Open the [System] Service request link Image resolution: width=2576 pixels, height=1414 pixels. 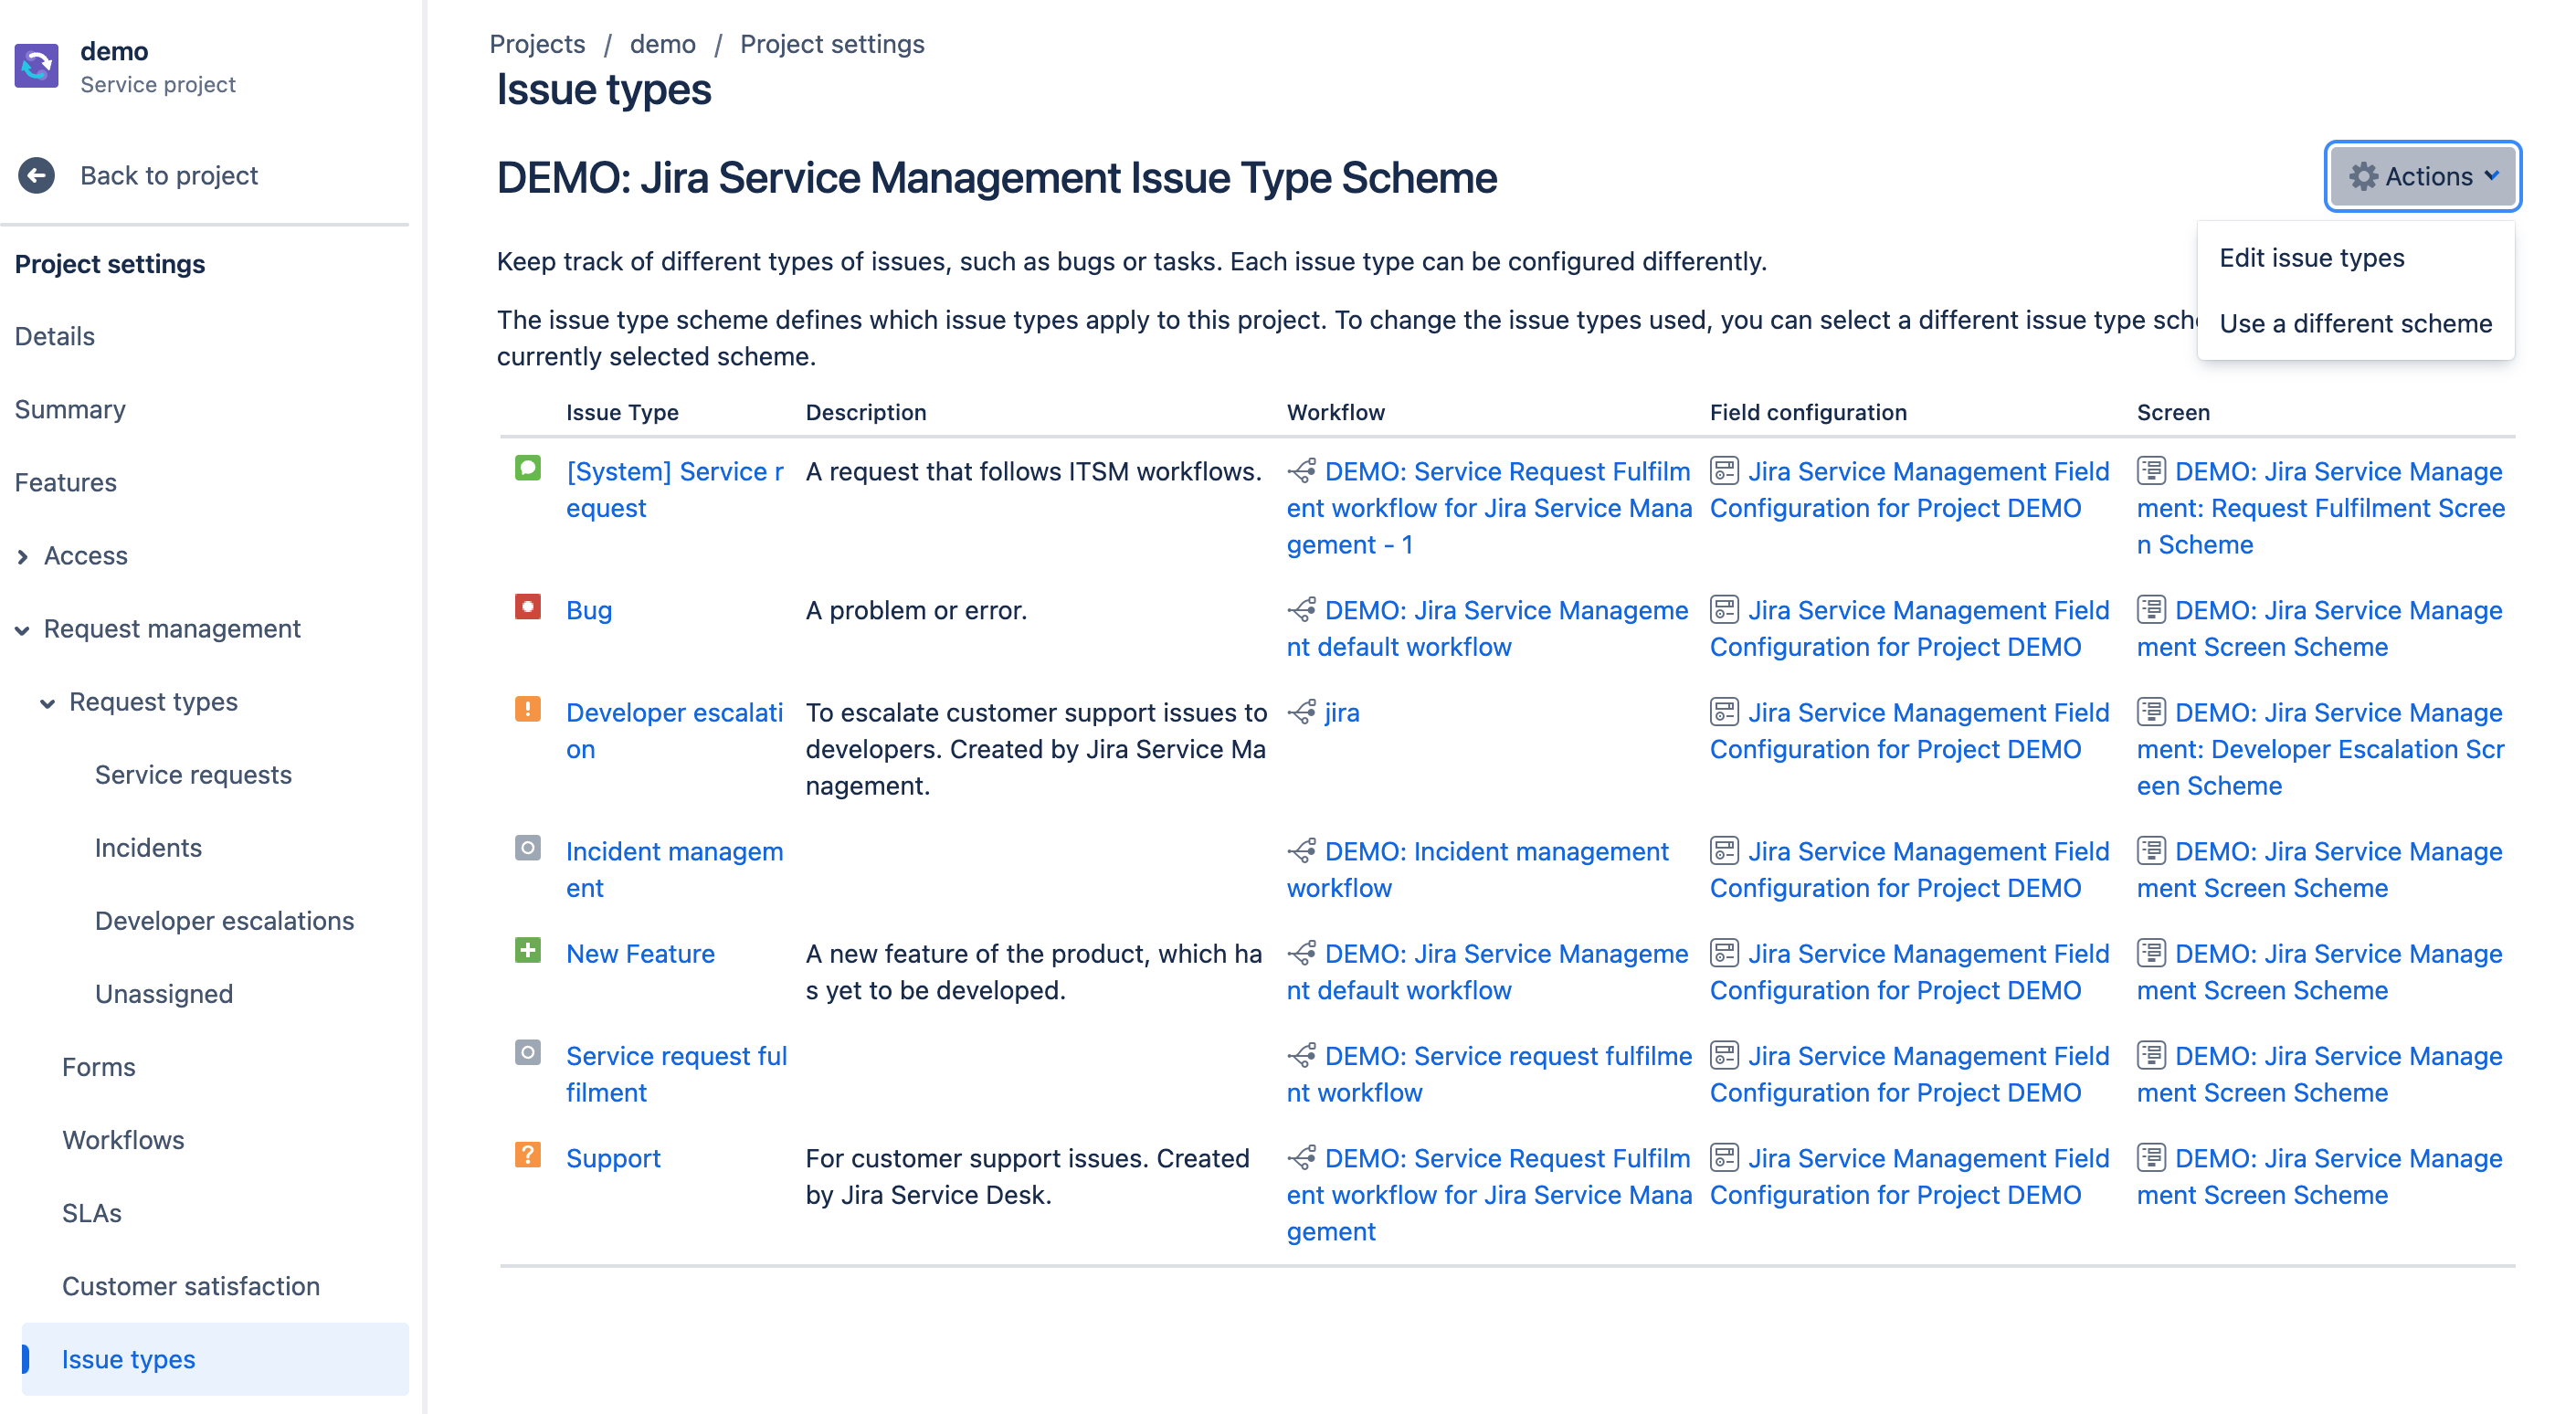click(x=675, y=489)
